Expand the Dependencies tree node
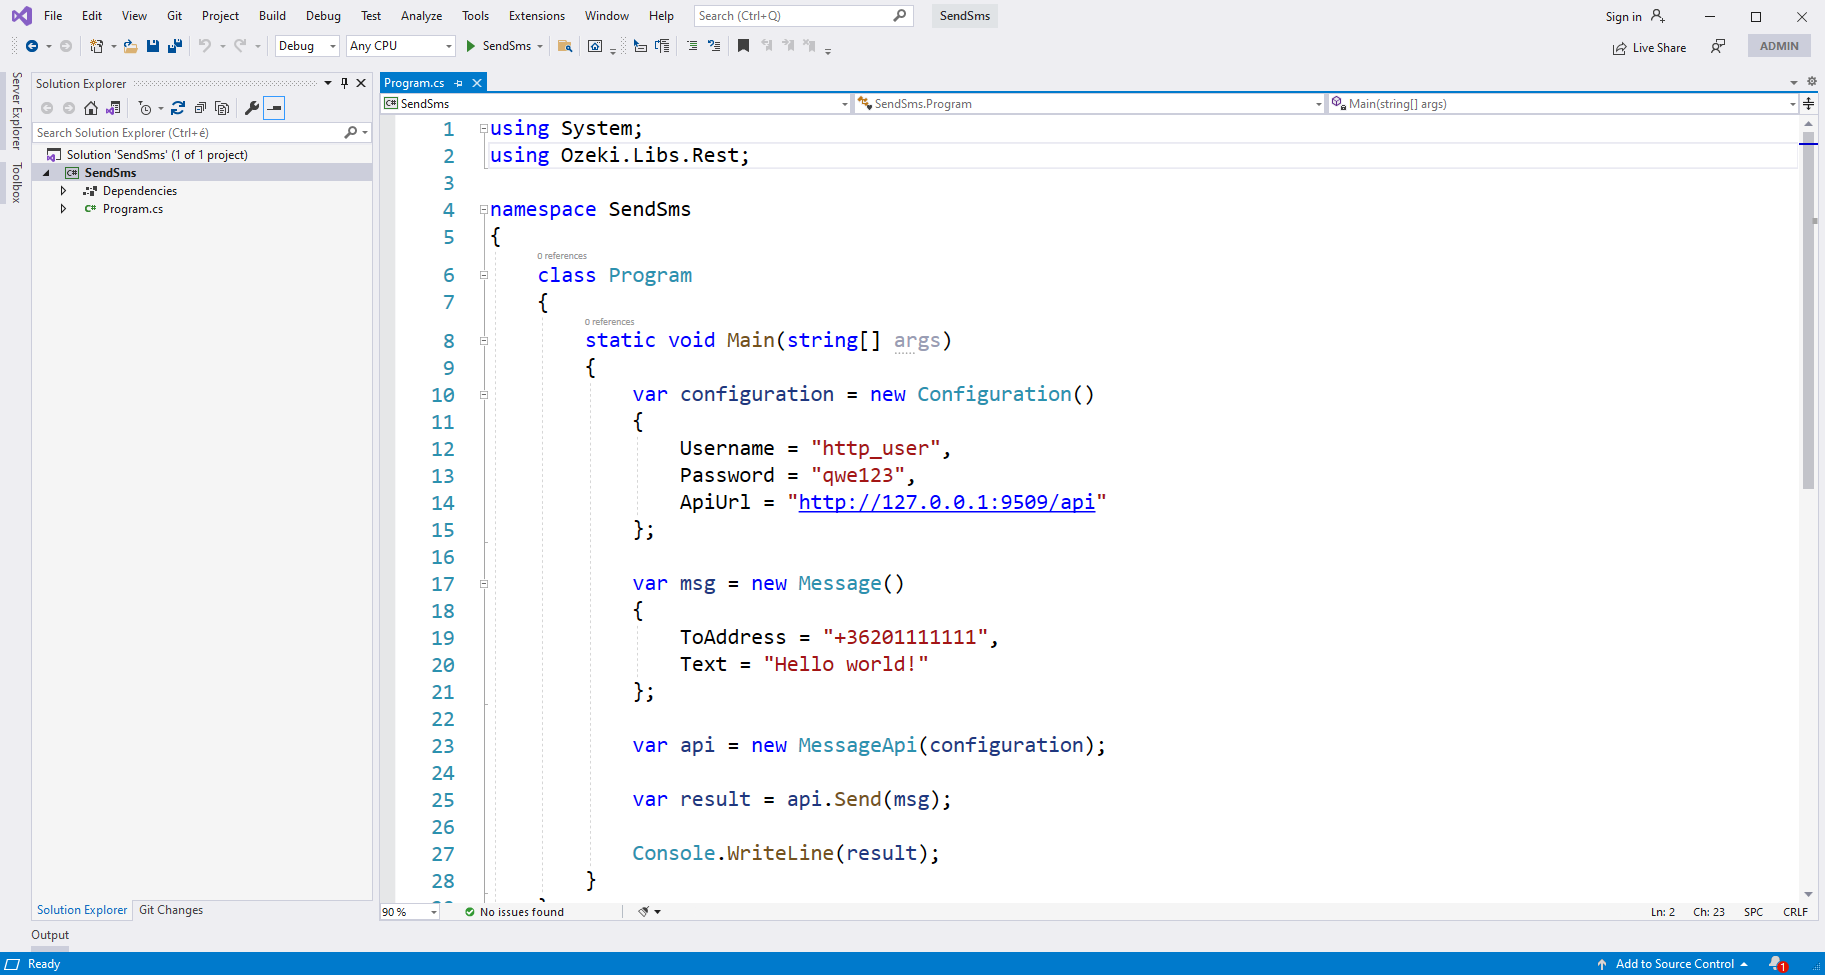Screen dimensions: 1825x975 pyautogui.click(x=63, y=191)
